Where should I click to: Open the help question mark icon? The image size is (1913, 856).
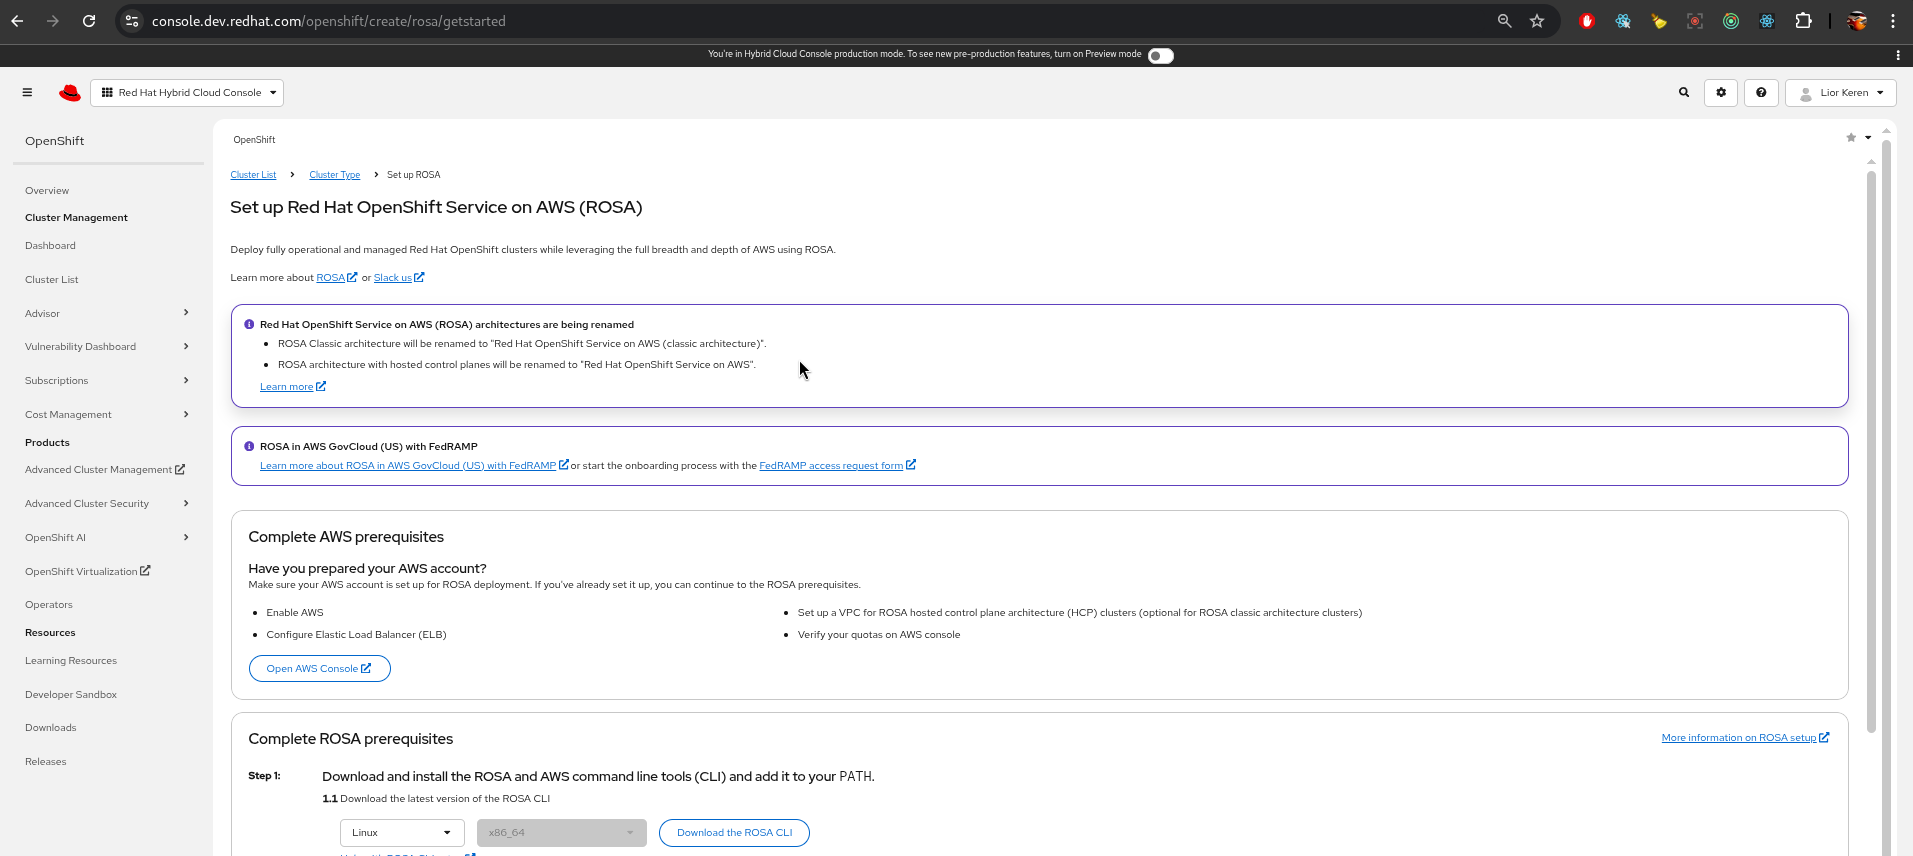point(1761,93)
